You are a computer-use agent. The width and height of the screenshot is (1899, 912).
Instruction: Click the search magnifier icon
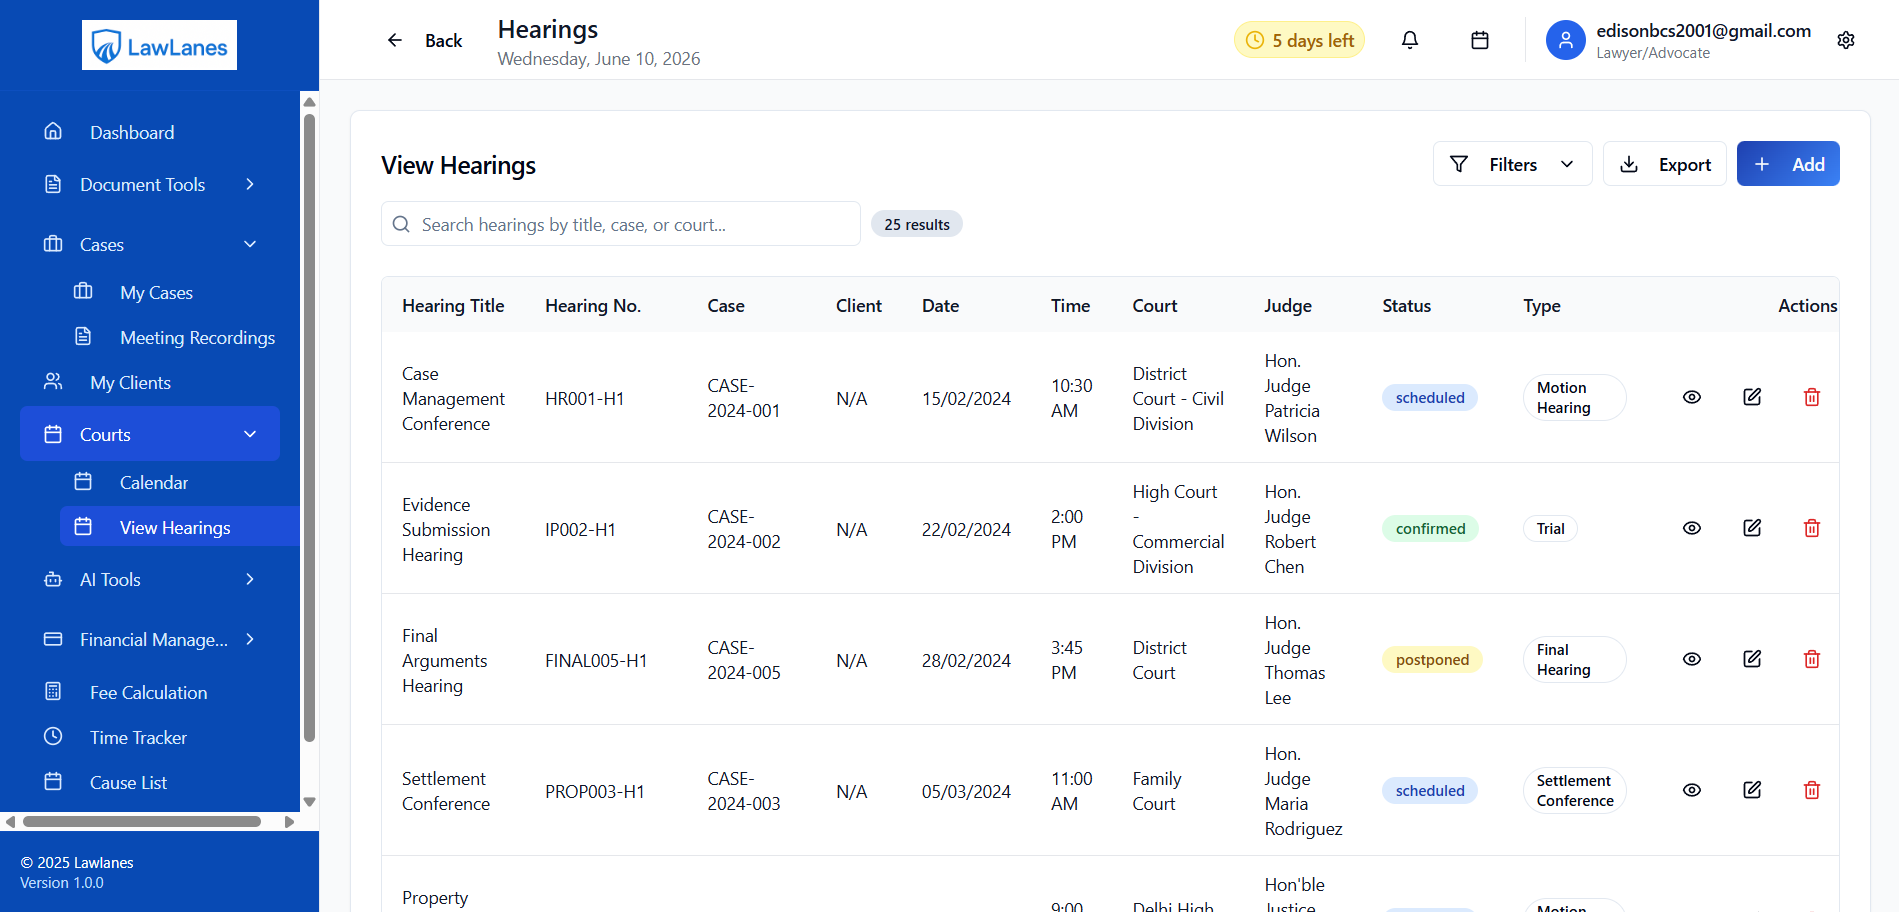pyautogui.click(x=401, y=224)
